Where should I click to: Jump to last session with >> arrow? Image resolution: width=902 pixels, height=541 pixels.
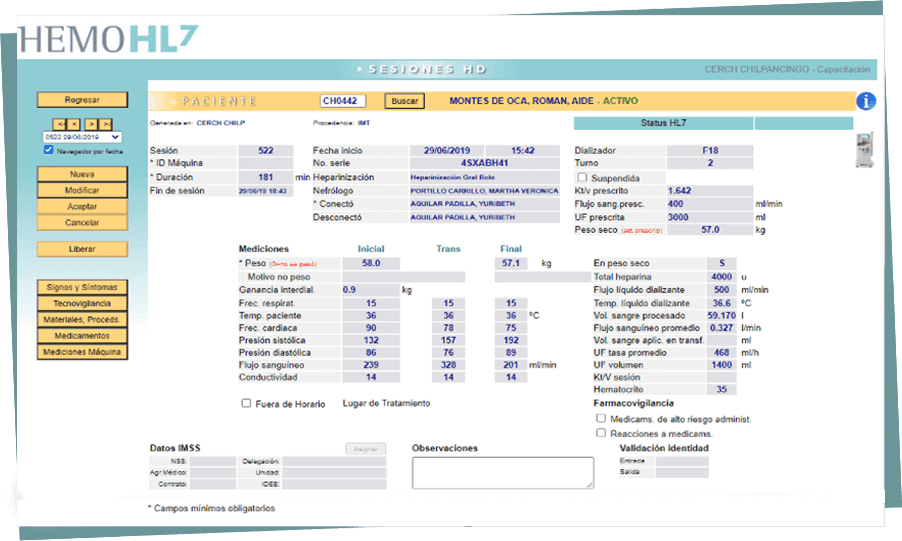(x=105, y=124)
